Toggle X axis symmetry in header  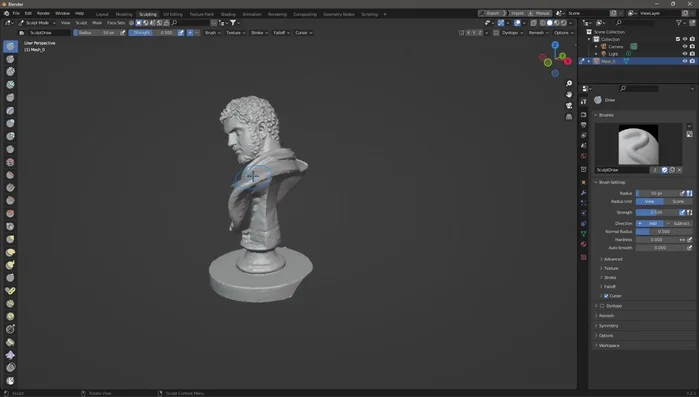pyautogui.click(x=468, y=33)
